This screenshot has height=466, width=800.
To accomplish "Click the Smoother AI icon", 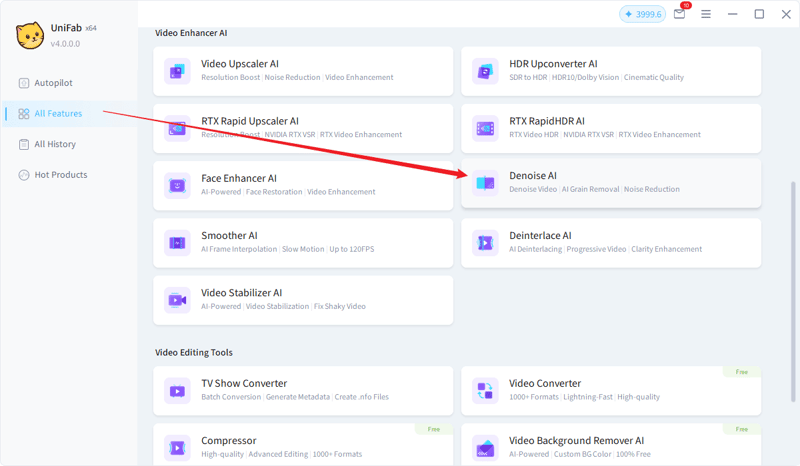I will tap(177, 242).
